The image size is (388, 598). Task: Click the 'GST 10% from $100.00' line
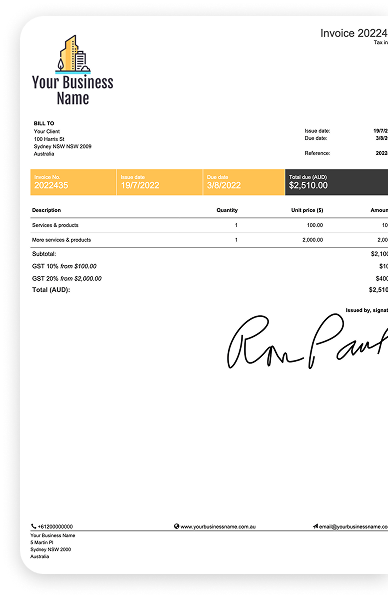[64, 266]
